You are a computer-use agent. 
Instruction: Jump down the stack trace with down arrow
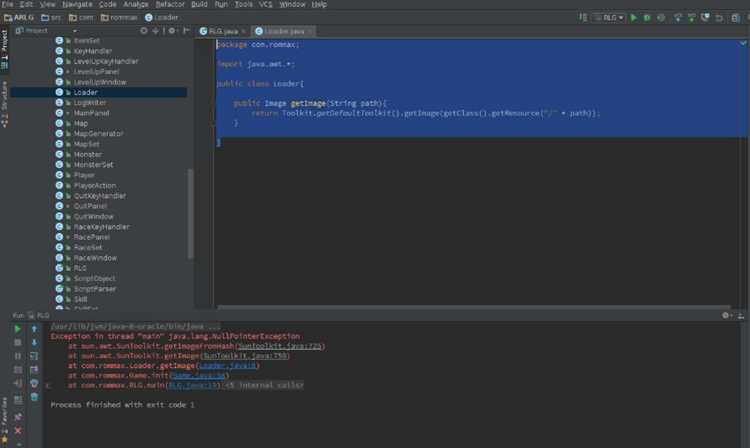pyautogui.click(x=34, y=343)
